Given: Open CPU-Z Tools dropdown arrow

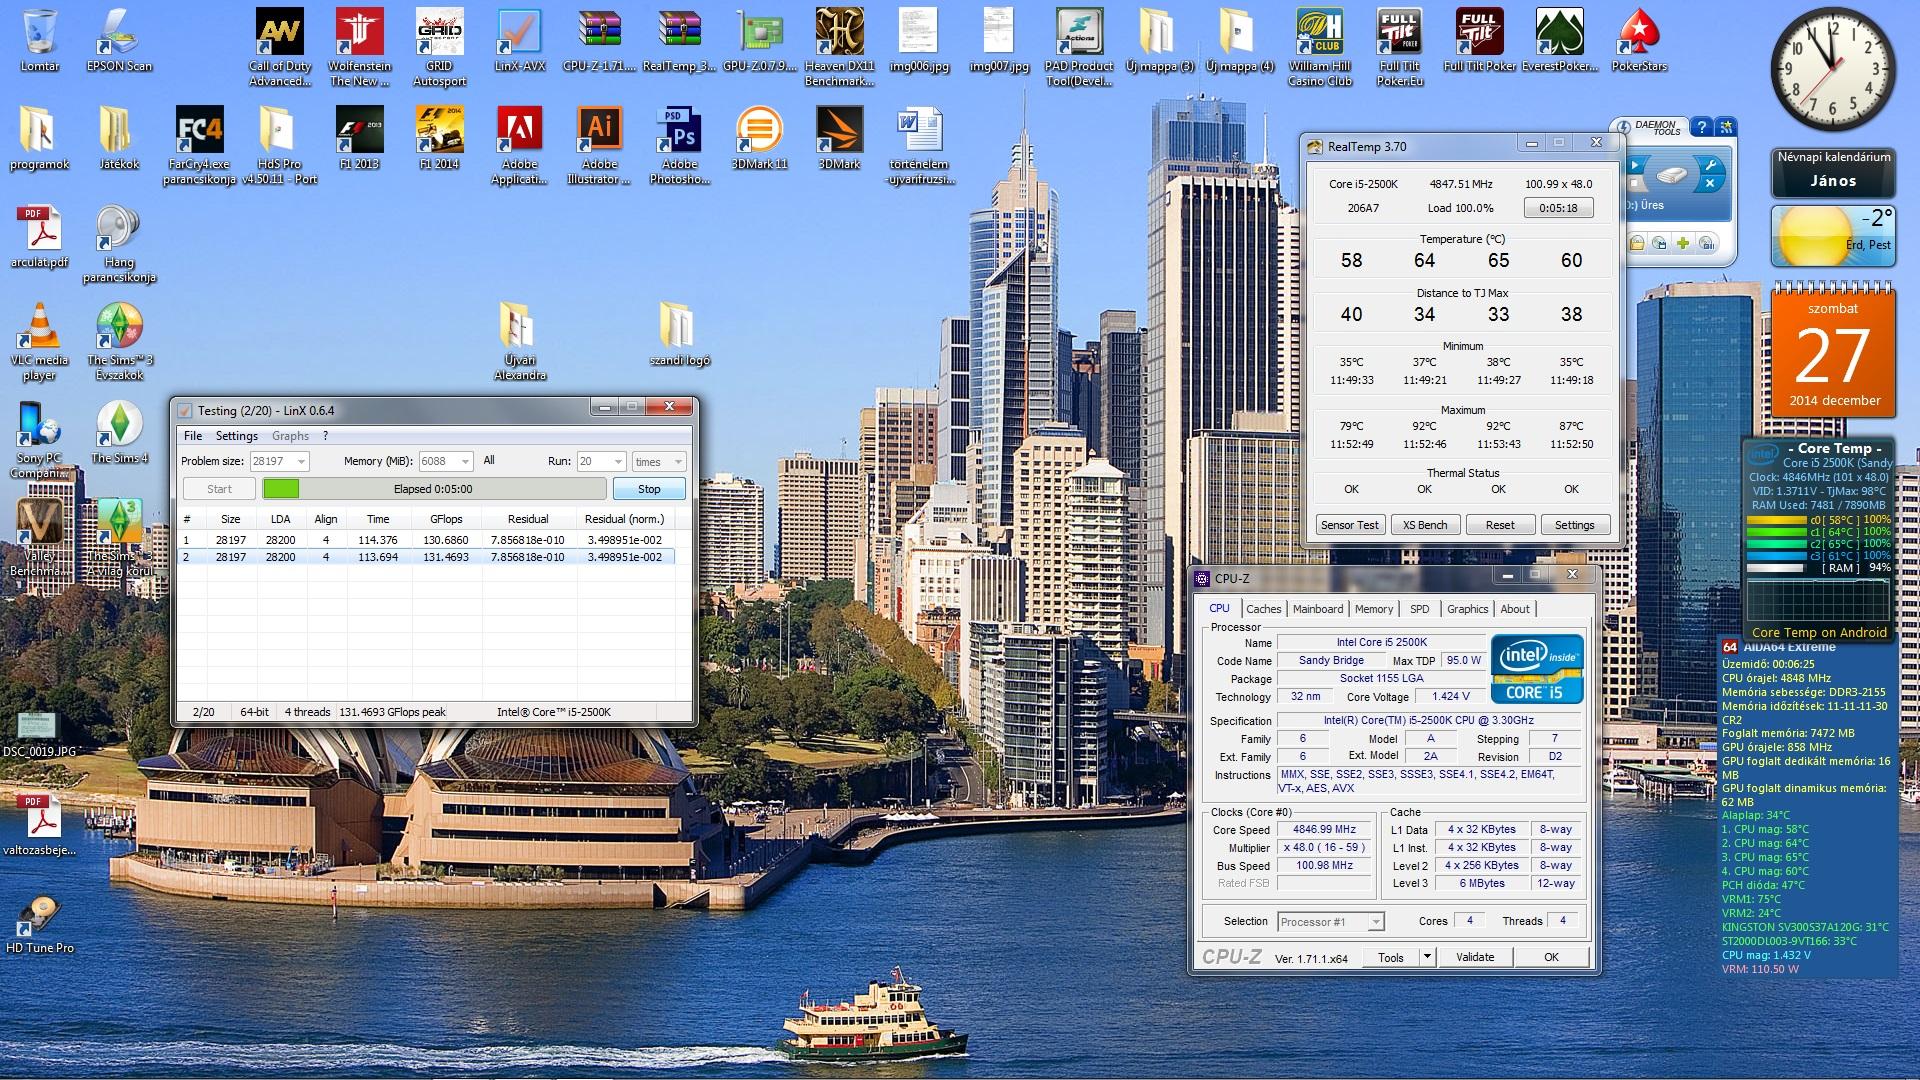Looking at the screenshot, I should point(1427,957).
